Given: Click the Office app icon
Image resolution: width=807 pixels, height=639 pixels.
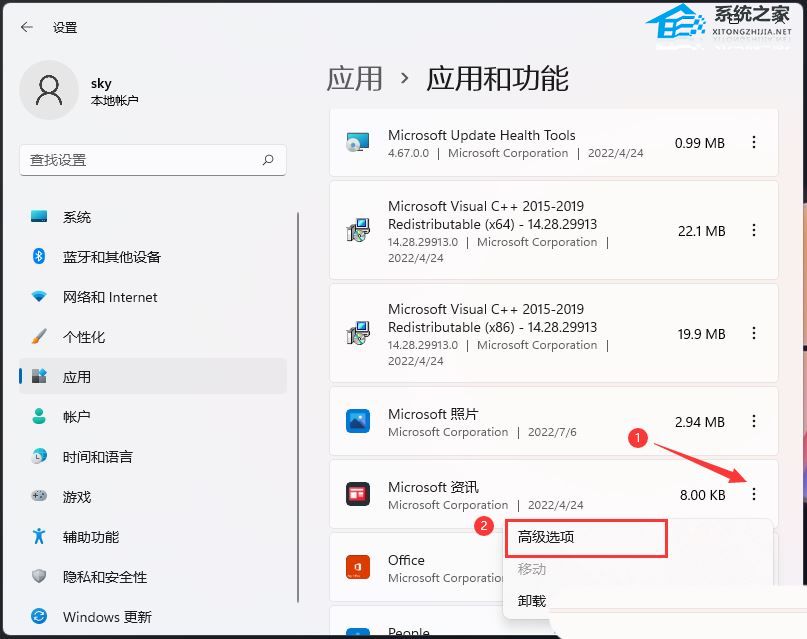Looking at the screenshot, I should [x=358, y=567].
